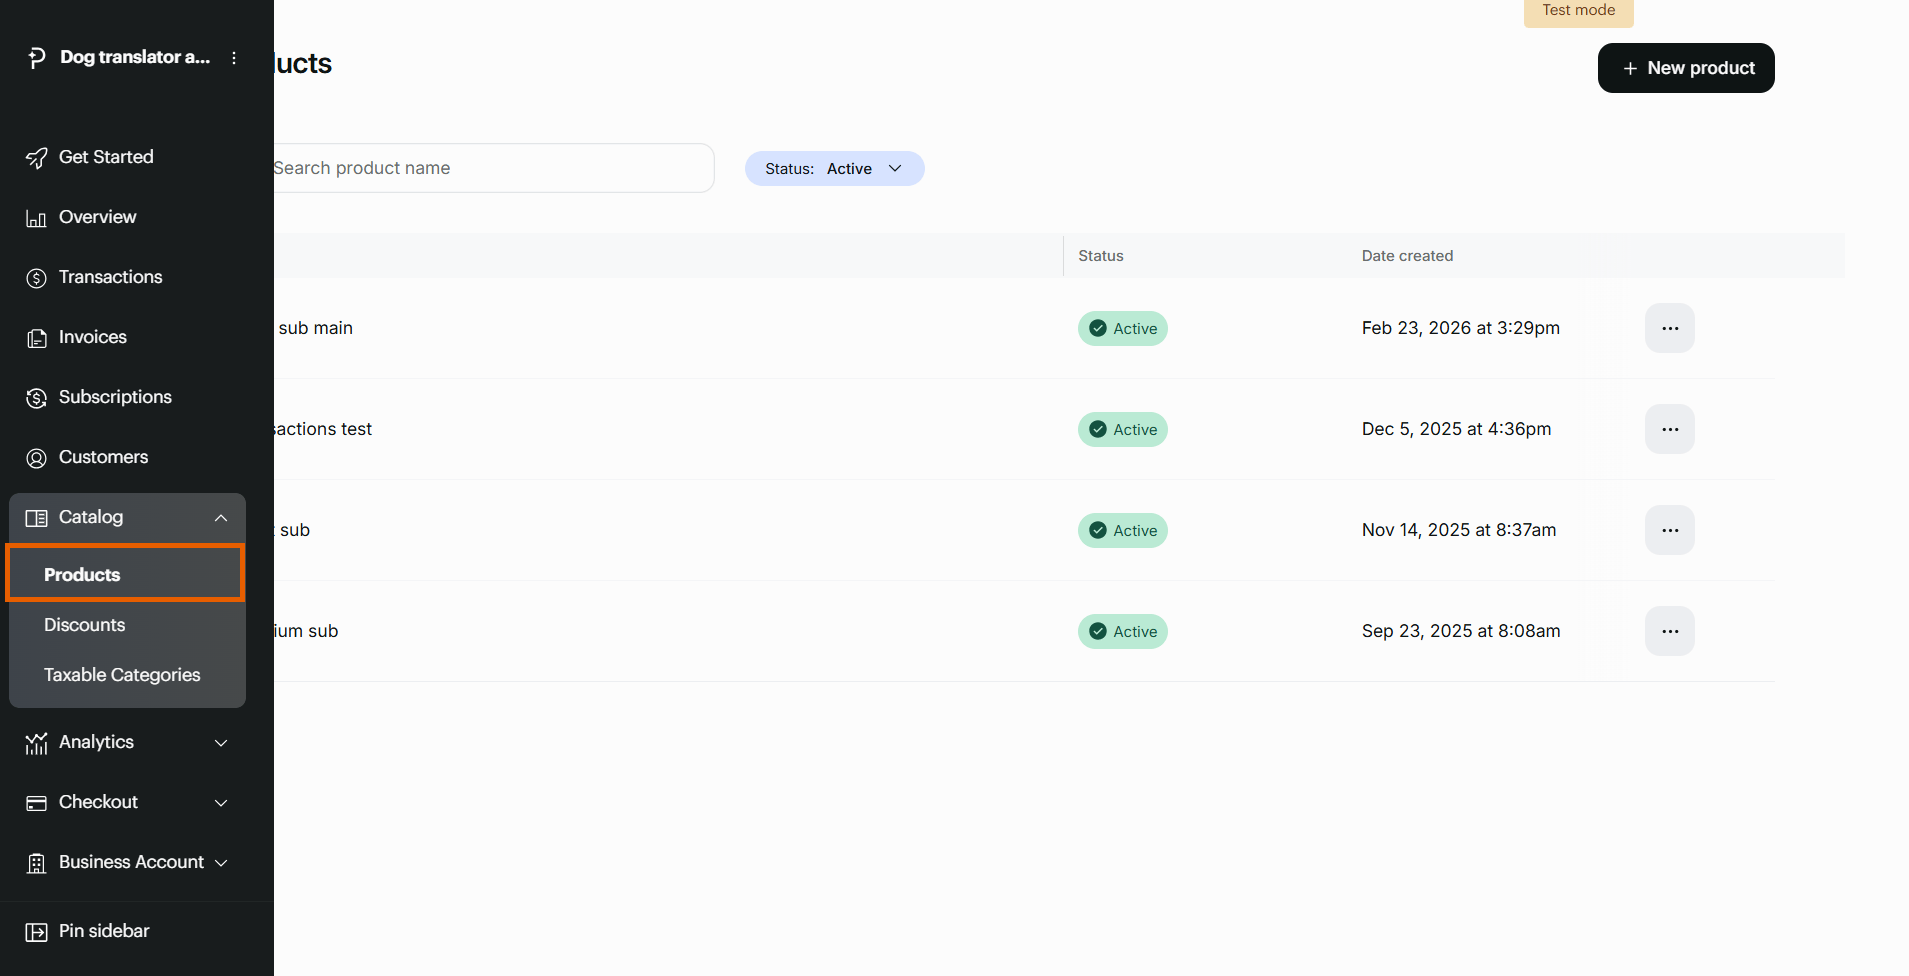Click the Get Started rocket icon

tap(37, 158)
